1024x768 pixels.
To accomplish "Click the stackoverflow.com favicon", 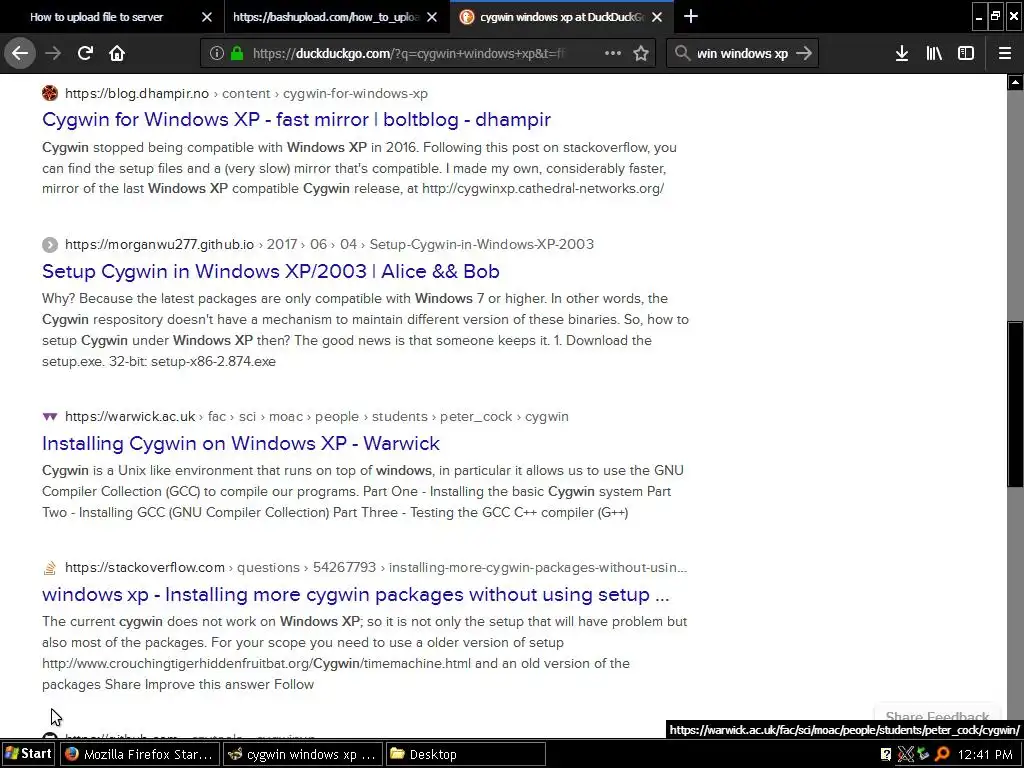I will 50,568.
